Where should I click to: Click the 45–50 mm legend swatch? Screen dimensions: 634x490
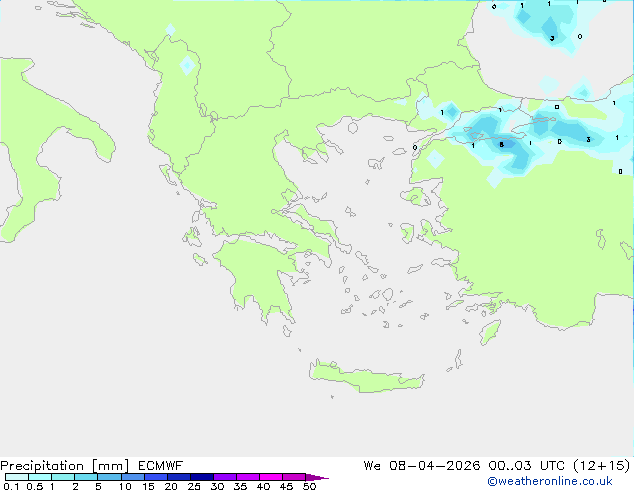(x=294, y=477)
